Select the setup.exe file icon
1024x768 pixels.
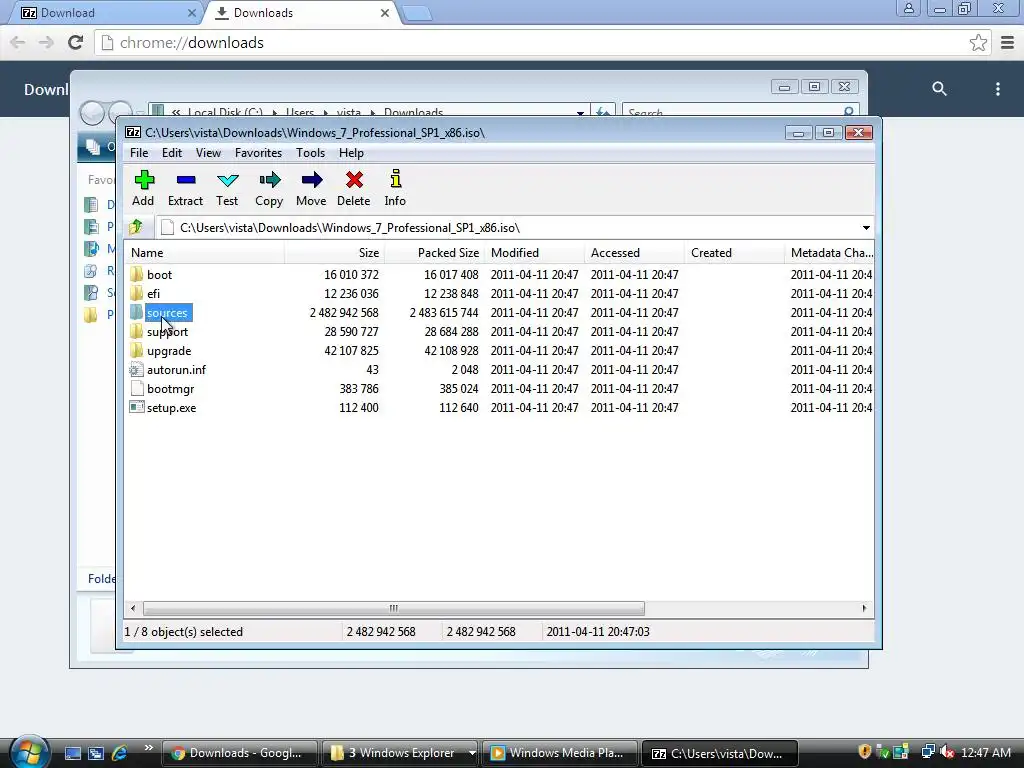(136, 407)
